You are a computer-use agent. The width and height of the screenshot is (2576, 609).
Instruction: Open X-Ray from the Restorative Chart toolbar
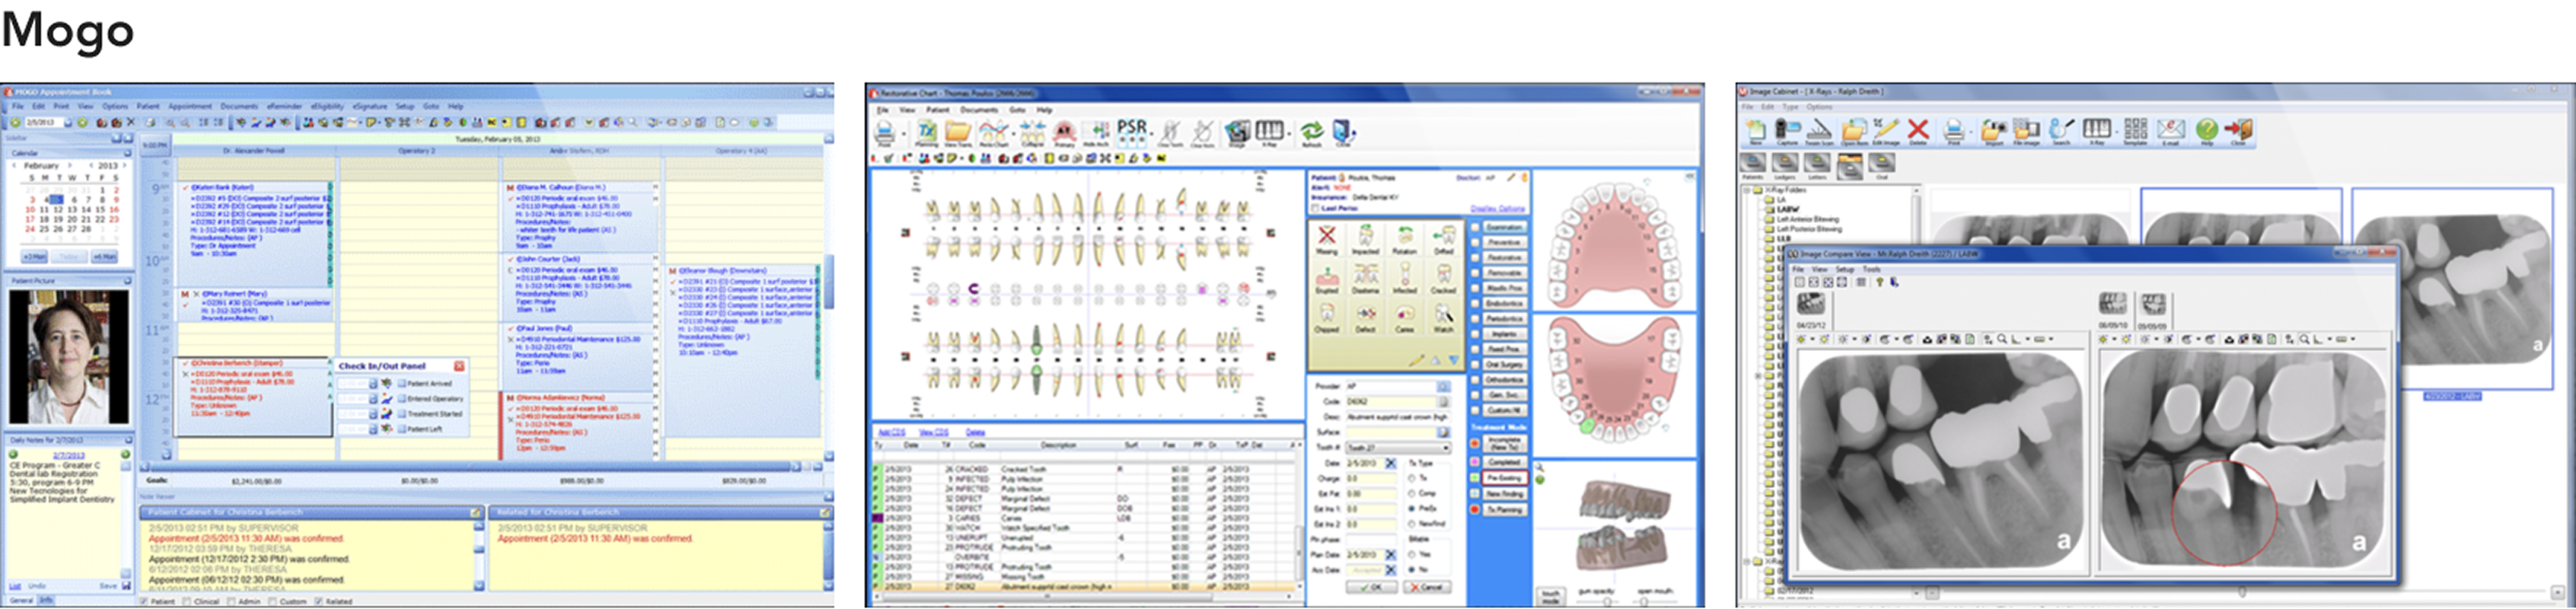click(1270, 133)
